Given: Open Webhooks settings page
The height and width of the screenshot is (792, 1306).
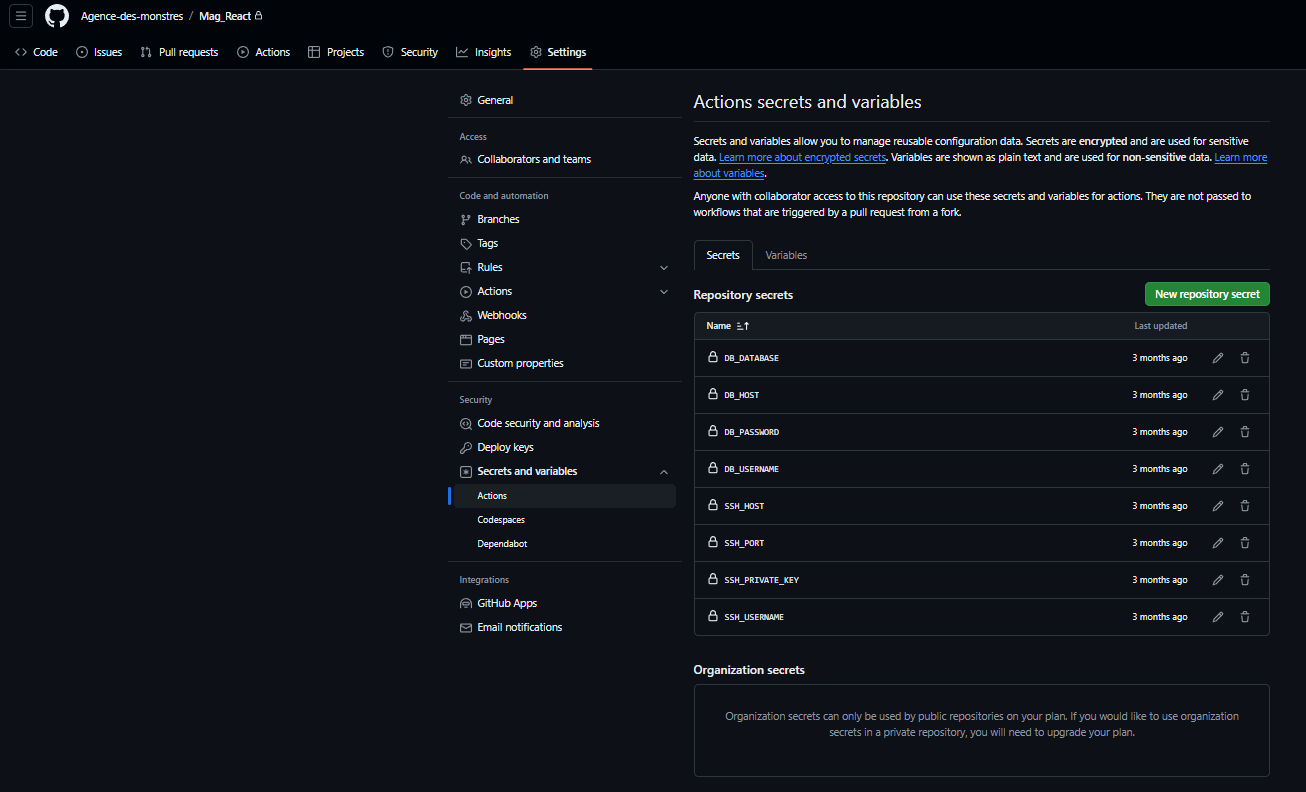Looking at the screenshot, I should click(501, 316).
